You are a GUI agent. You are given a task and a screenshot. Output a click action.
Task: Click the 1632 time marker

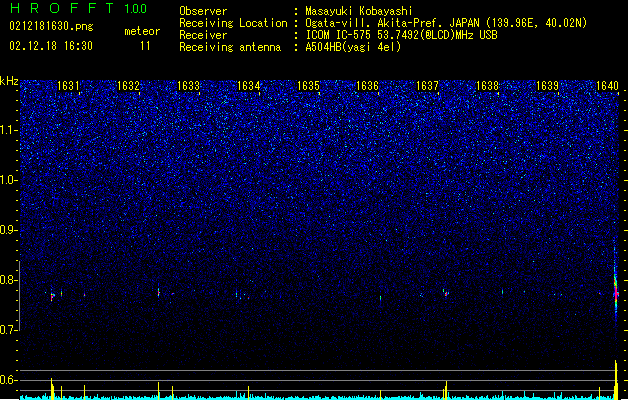(x=128, y=86)
